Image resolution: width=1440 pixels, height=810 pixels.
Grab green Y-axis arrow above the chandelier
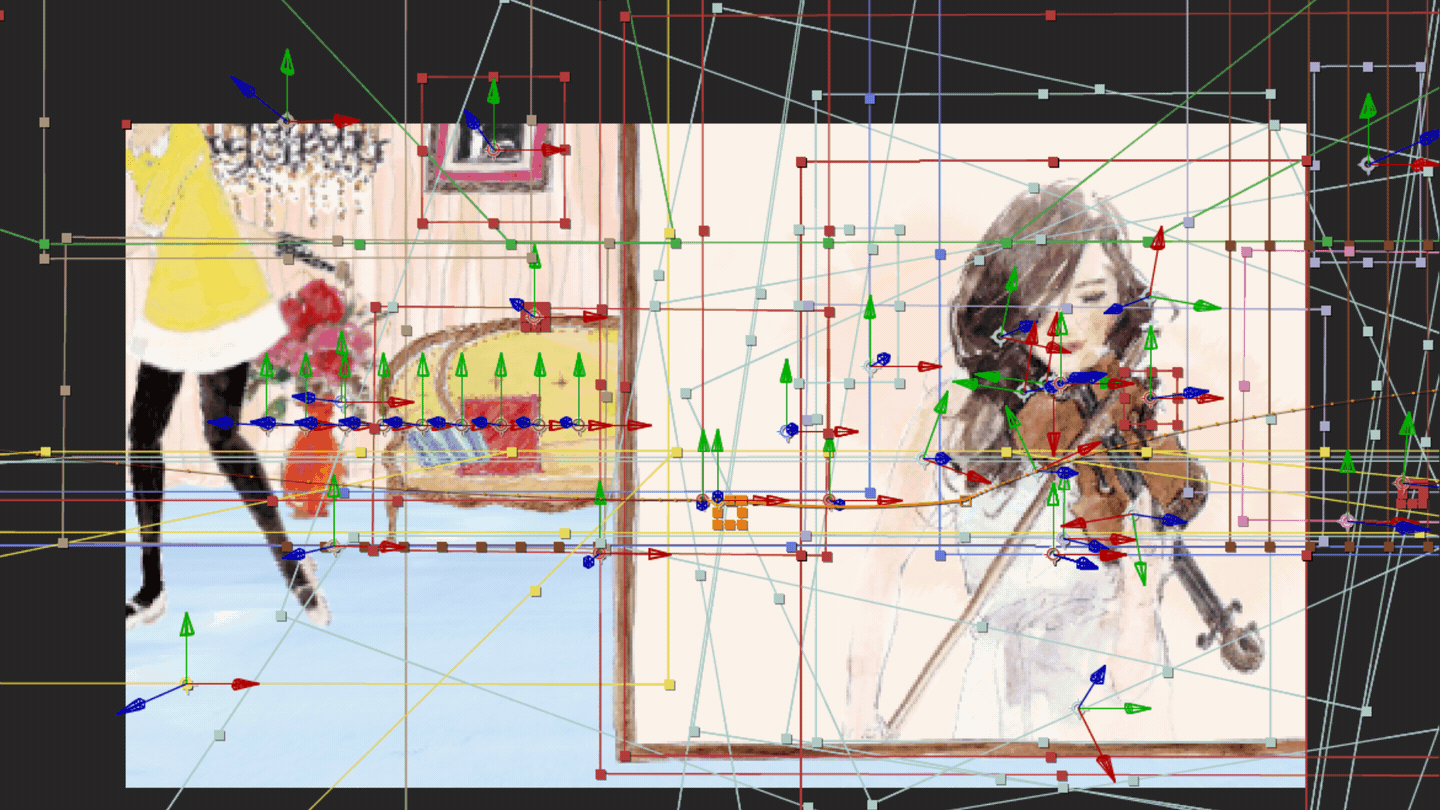[287, 63]
